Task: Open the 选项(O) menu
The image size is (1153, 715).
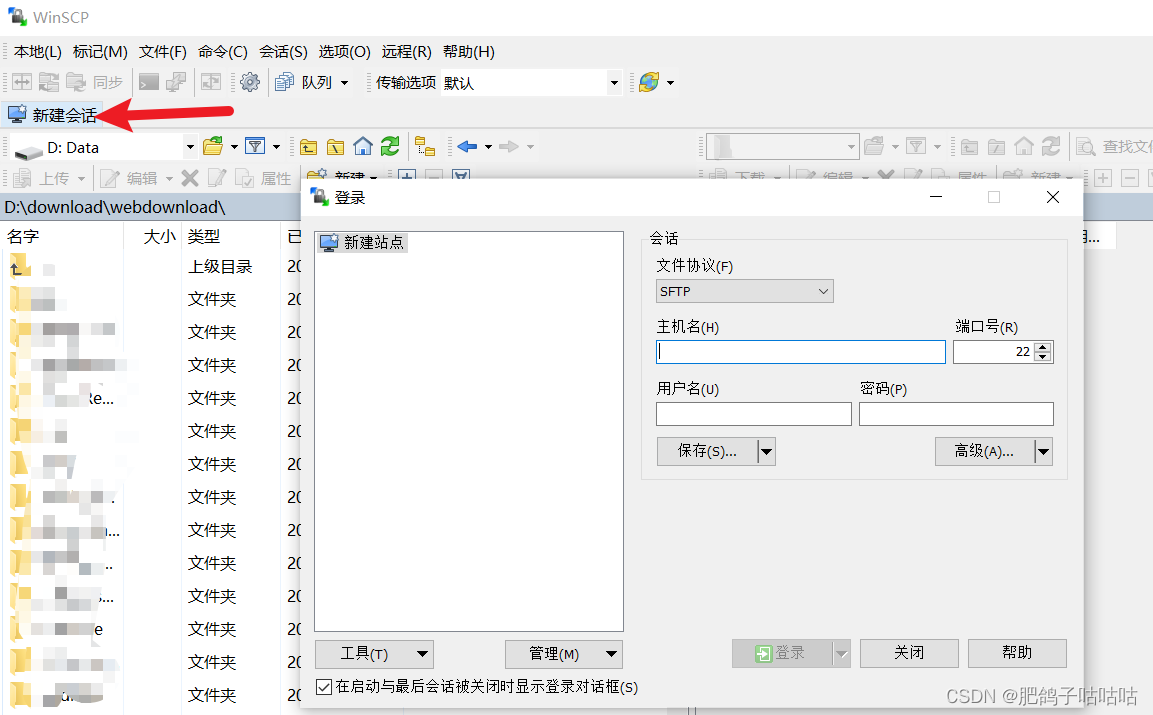Action: tap(344, 51)
